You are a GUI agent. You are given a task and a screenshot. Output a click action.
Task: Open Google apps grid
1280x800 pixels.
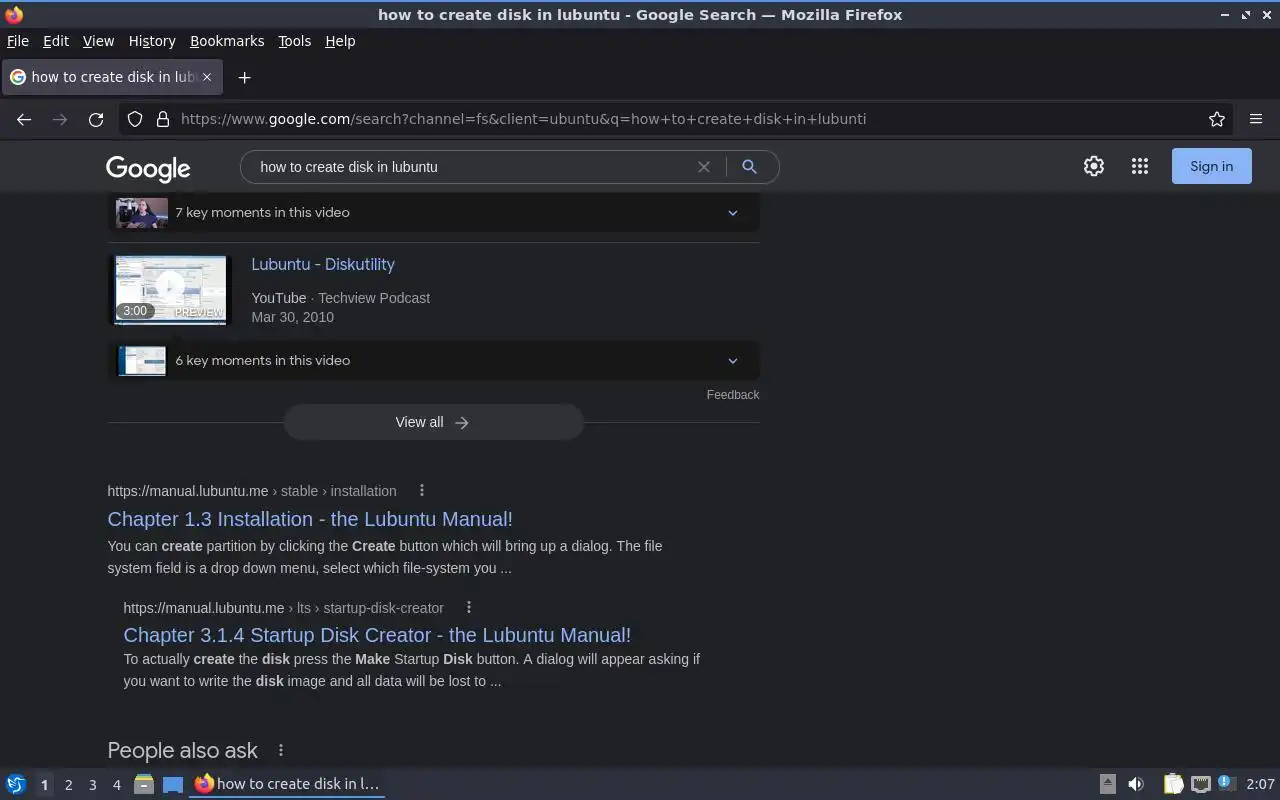[1140, 167]
